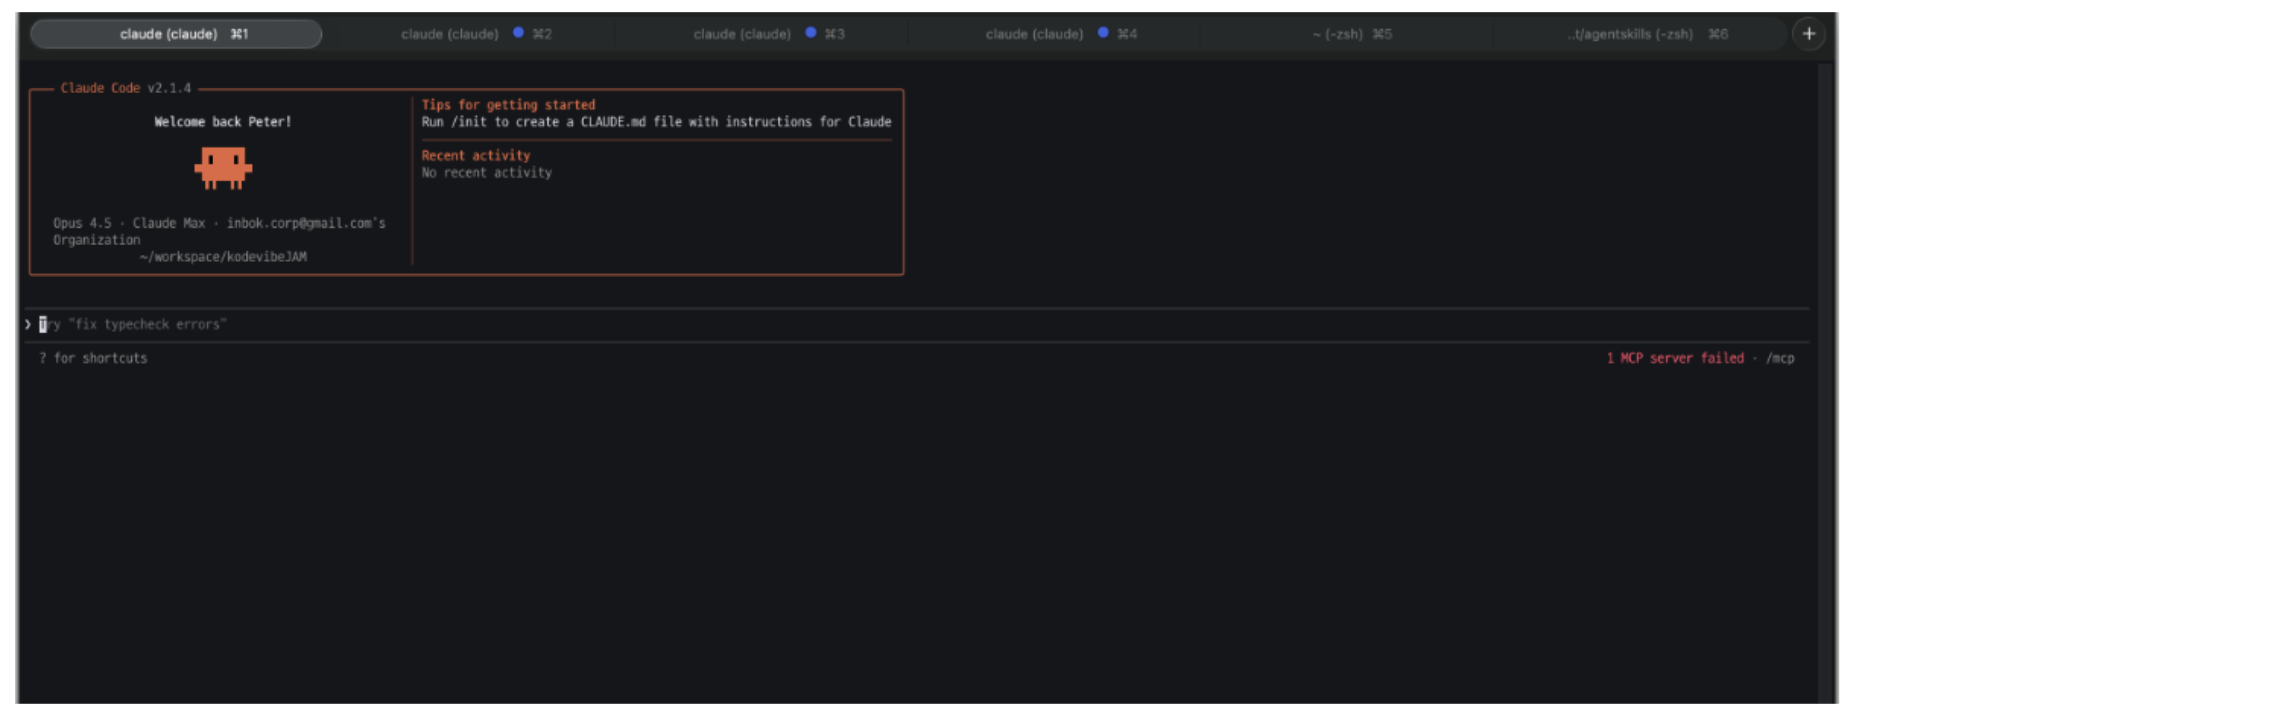Click the Claude Code pixel mascot icon
The height and width of the screenshot is (724, 2270).
coord(223,168)
